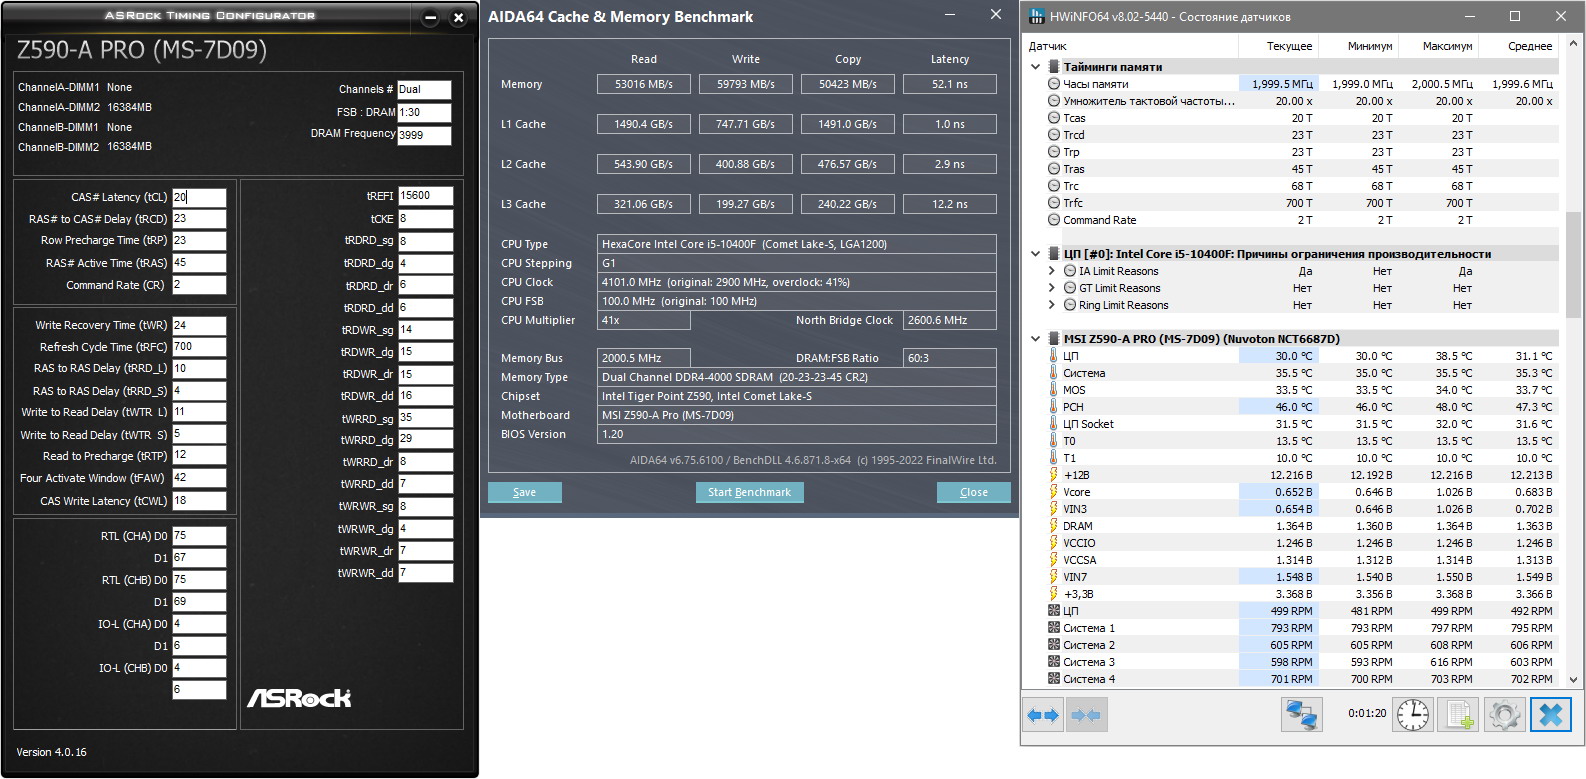The width and height of the screenshot is (1586, 779).
Task: Open HWiNFO sensor settings gear icon
Action: [x=1504, y=714]
